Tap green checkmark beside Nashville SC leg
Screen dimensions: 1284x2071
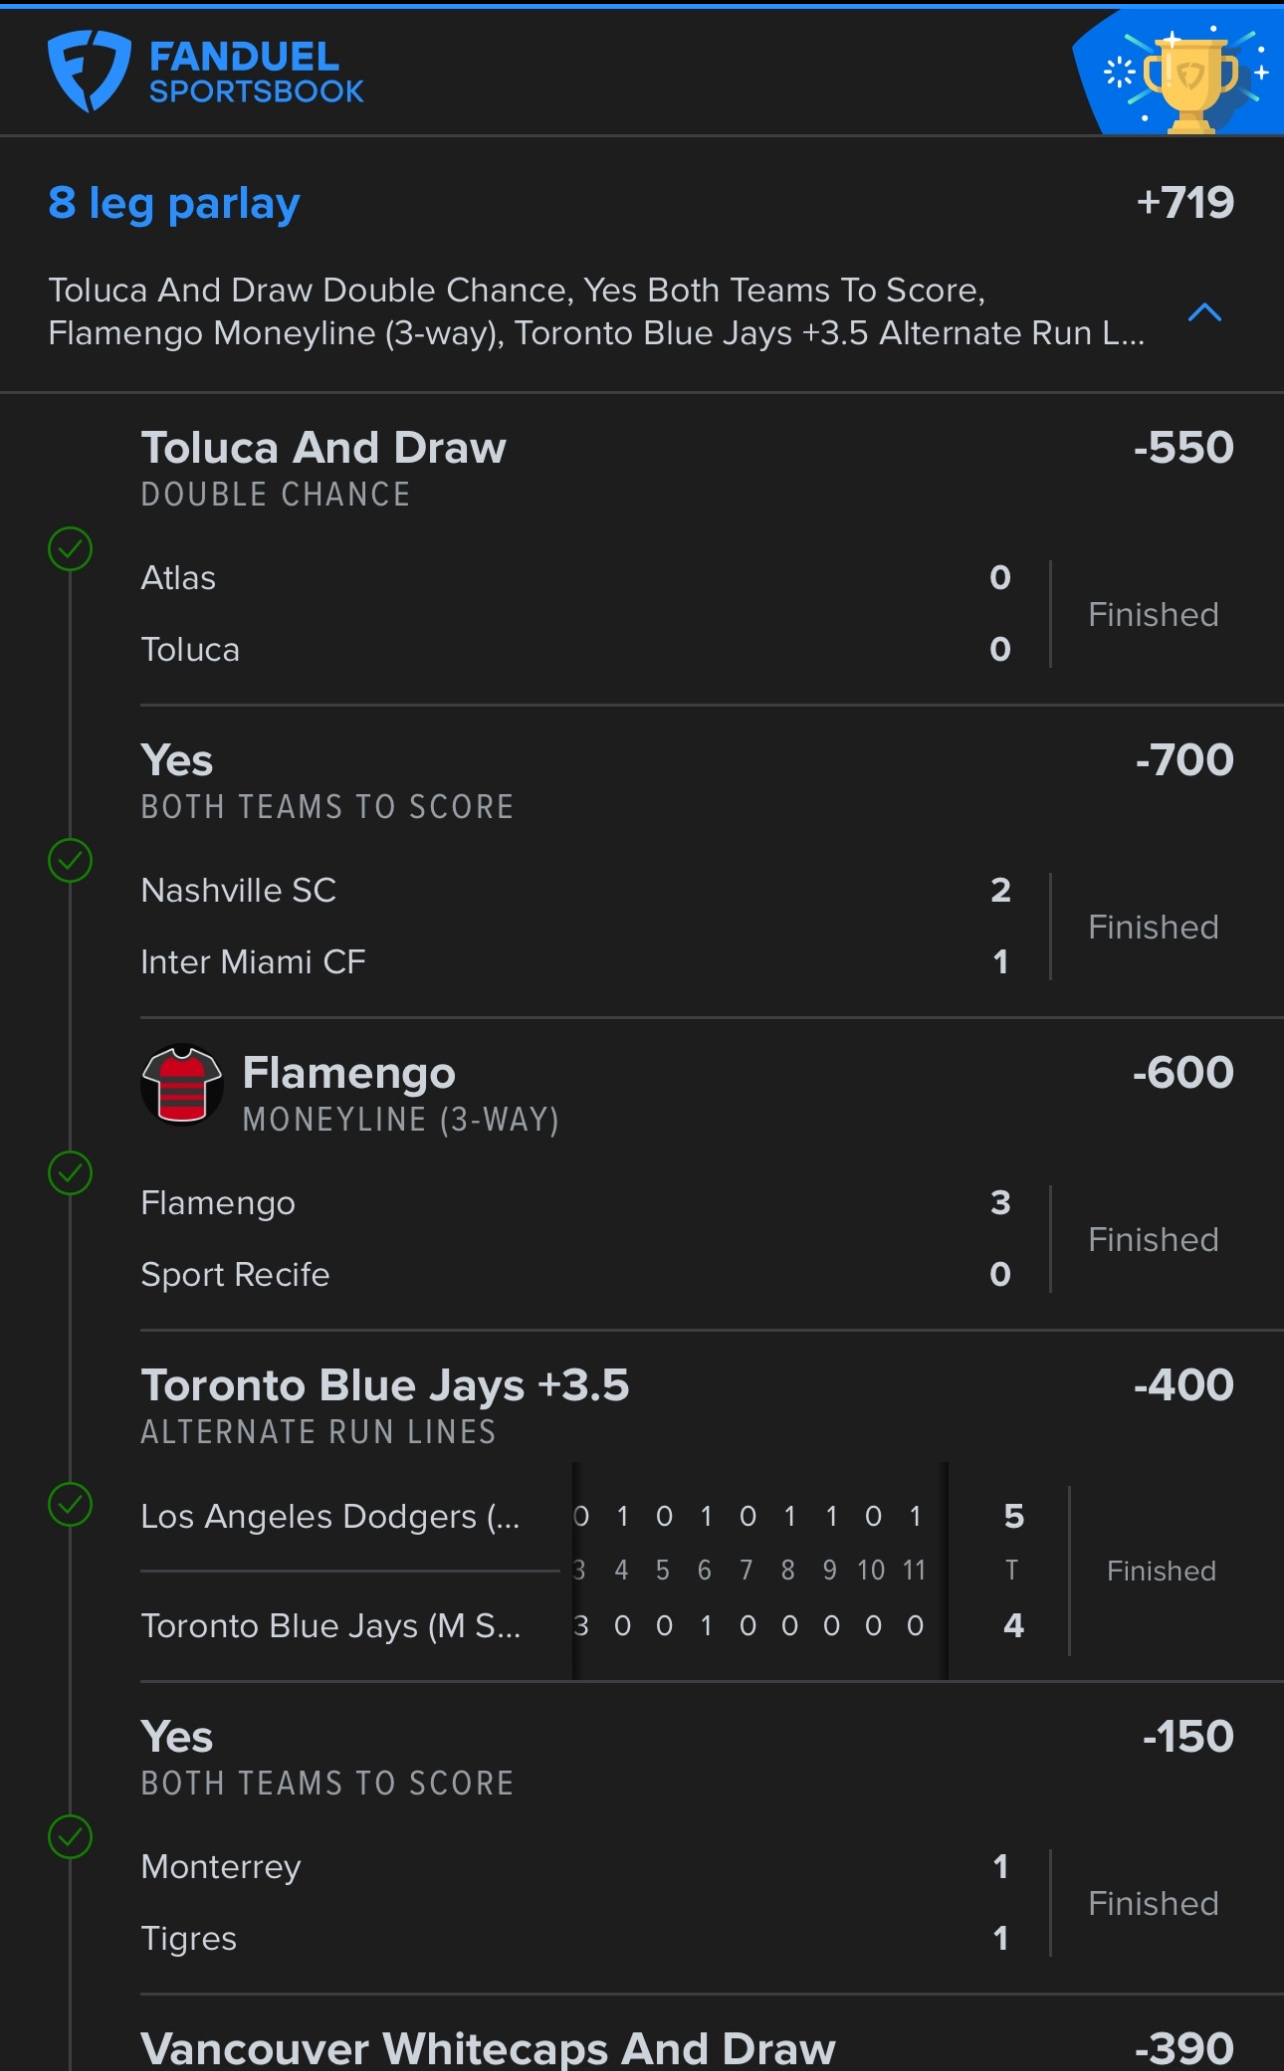click(x=70, y=861)
